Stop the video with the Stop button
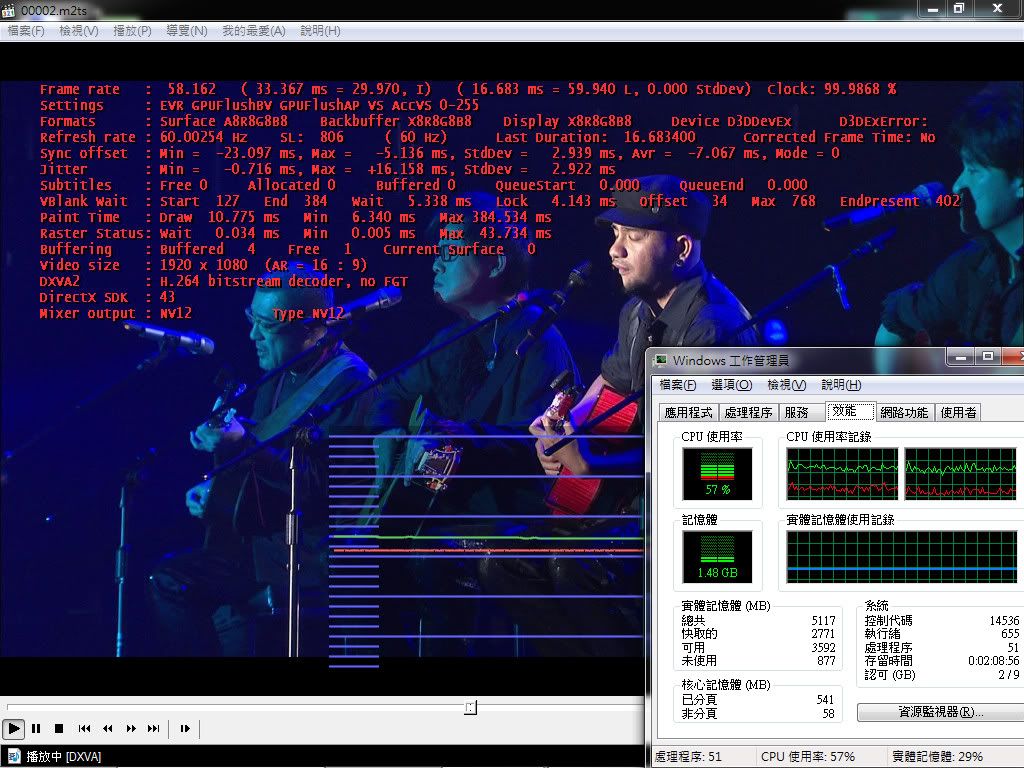The width and height of the screenshot is (1024, 768). pos(59,729)
